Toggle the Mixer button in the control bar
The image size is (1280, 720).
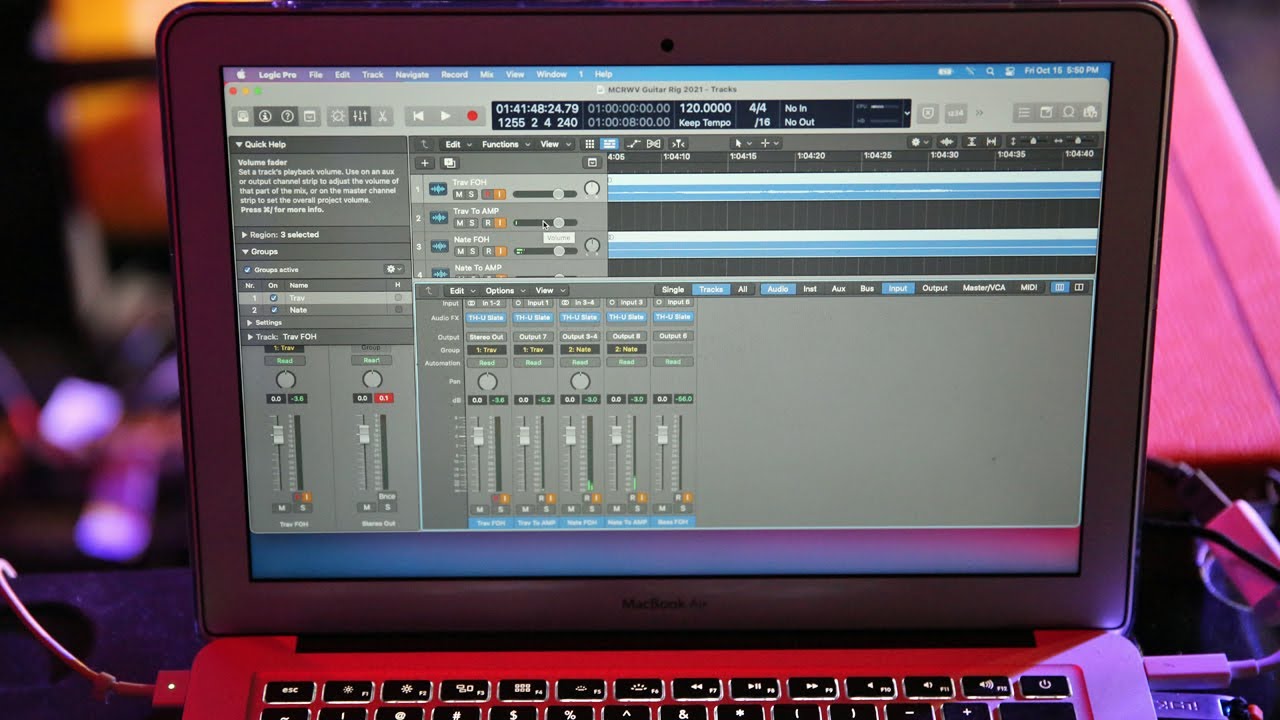click(x=360, y=116)
